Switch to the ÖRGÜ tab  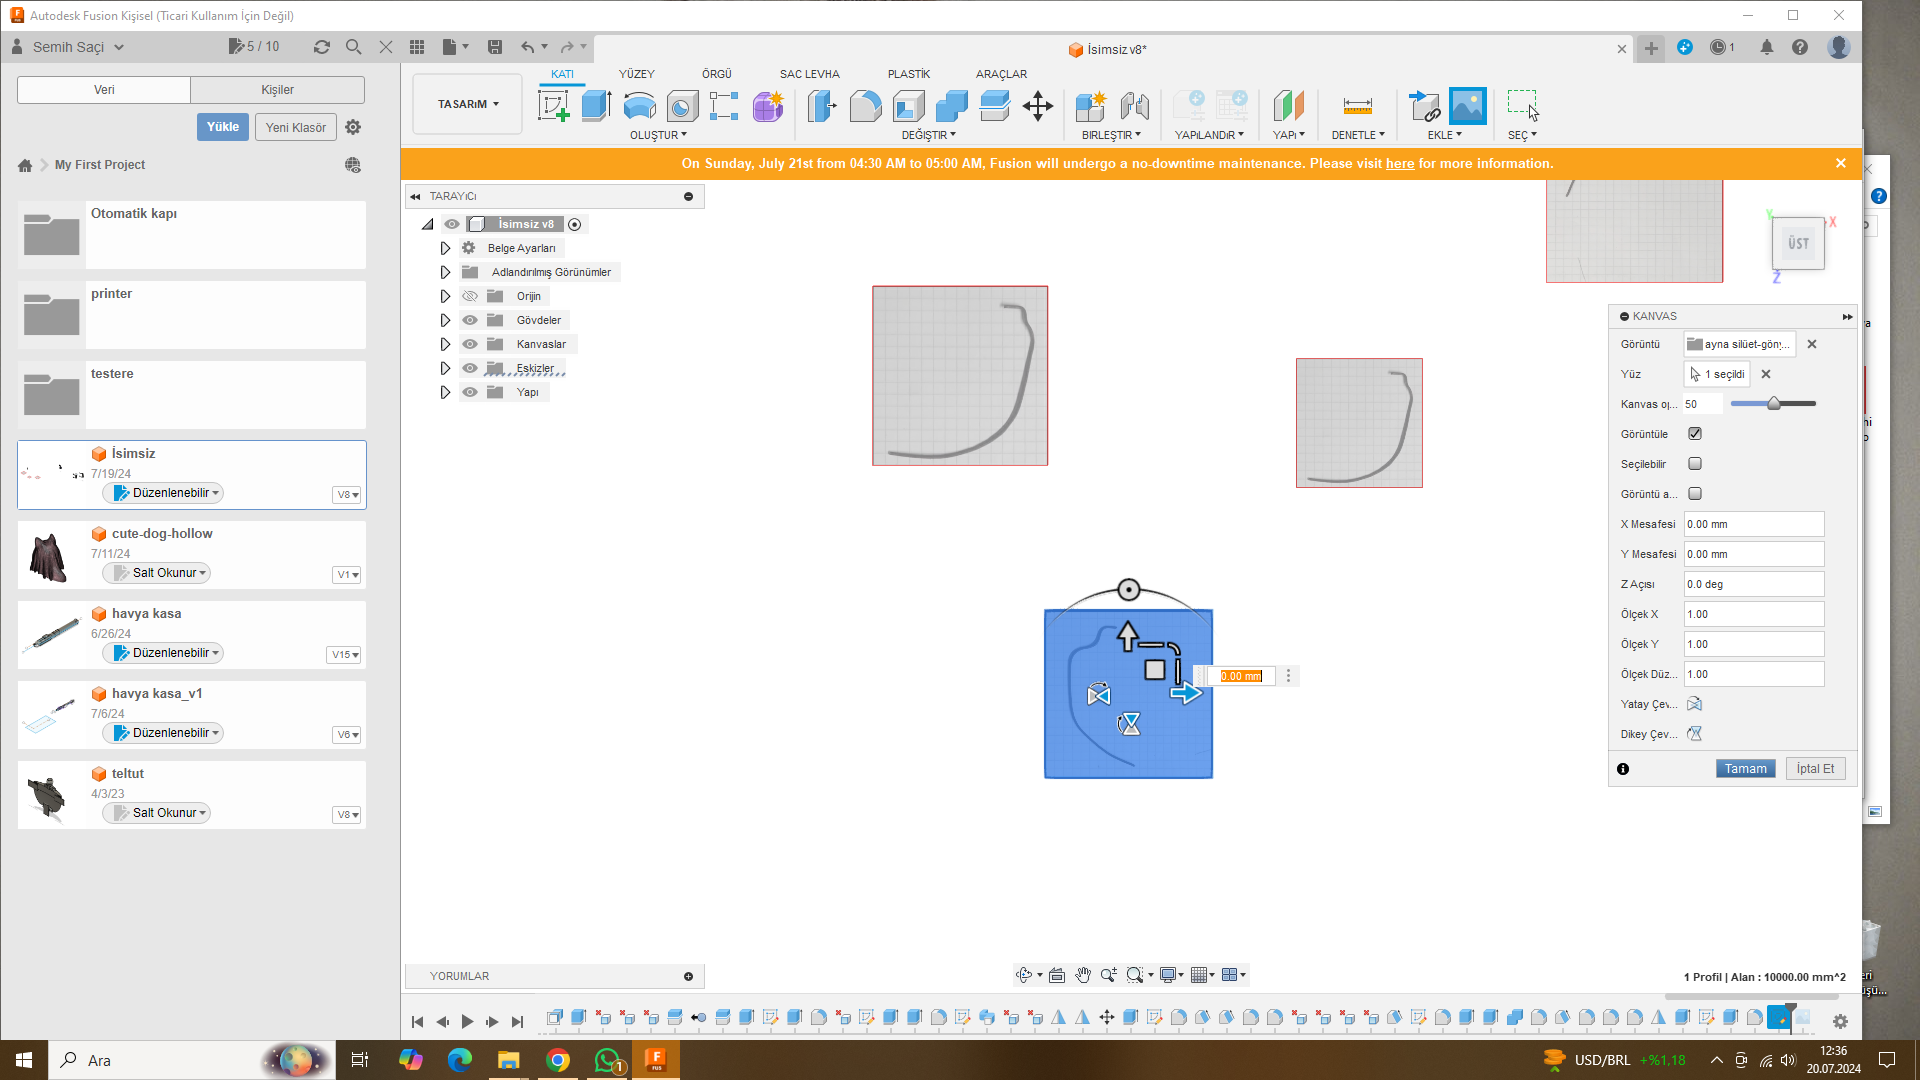pyautogui.click(x=716, y=74)
